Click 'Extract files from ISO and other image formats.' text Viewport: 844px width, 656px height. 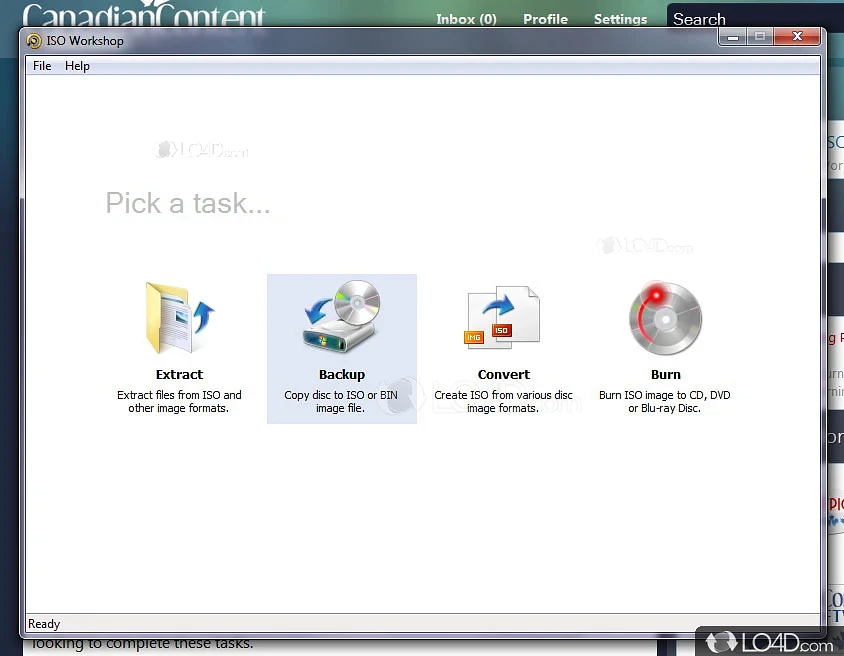[179, 401]
